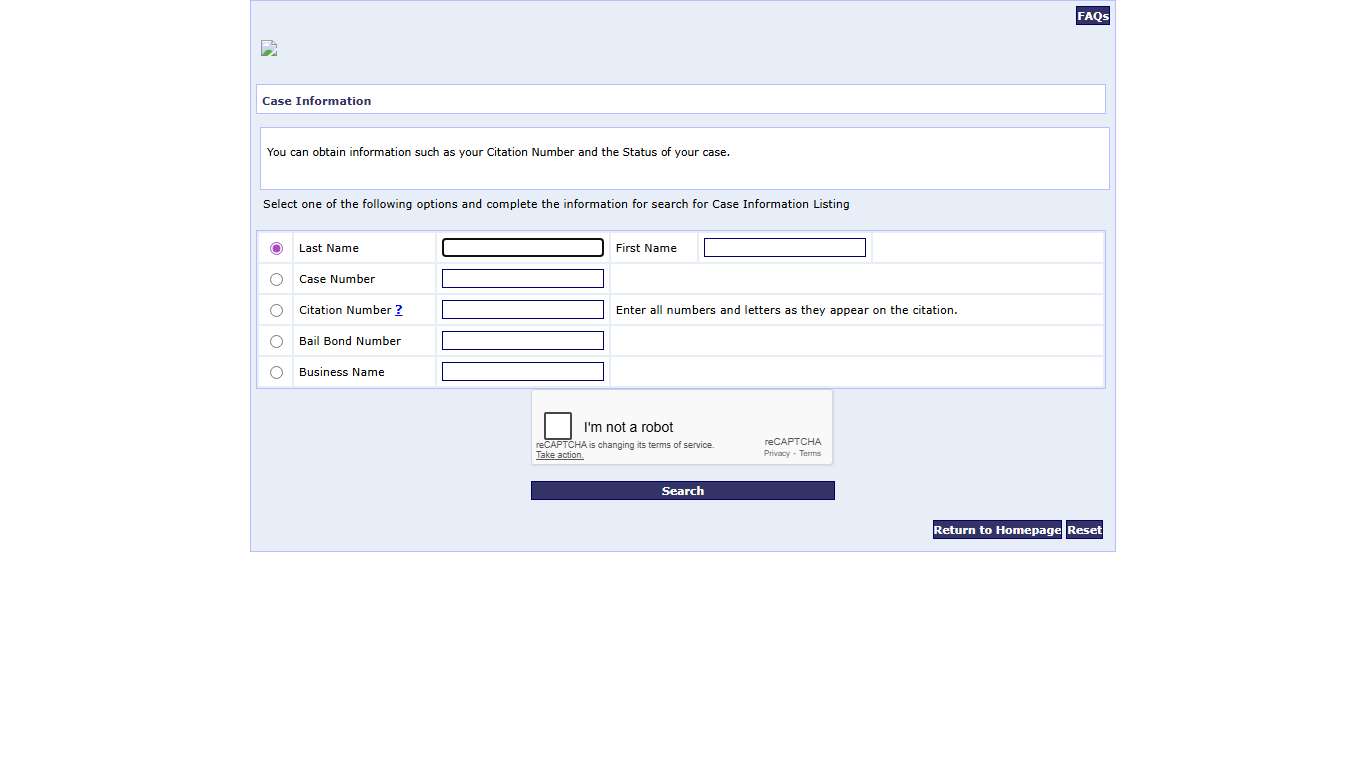
Task: Reset the search form
Action: [x=1084, y=530]
